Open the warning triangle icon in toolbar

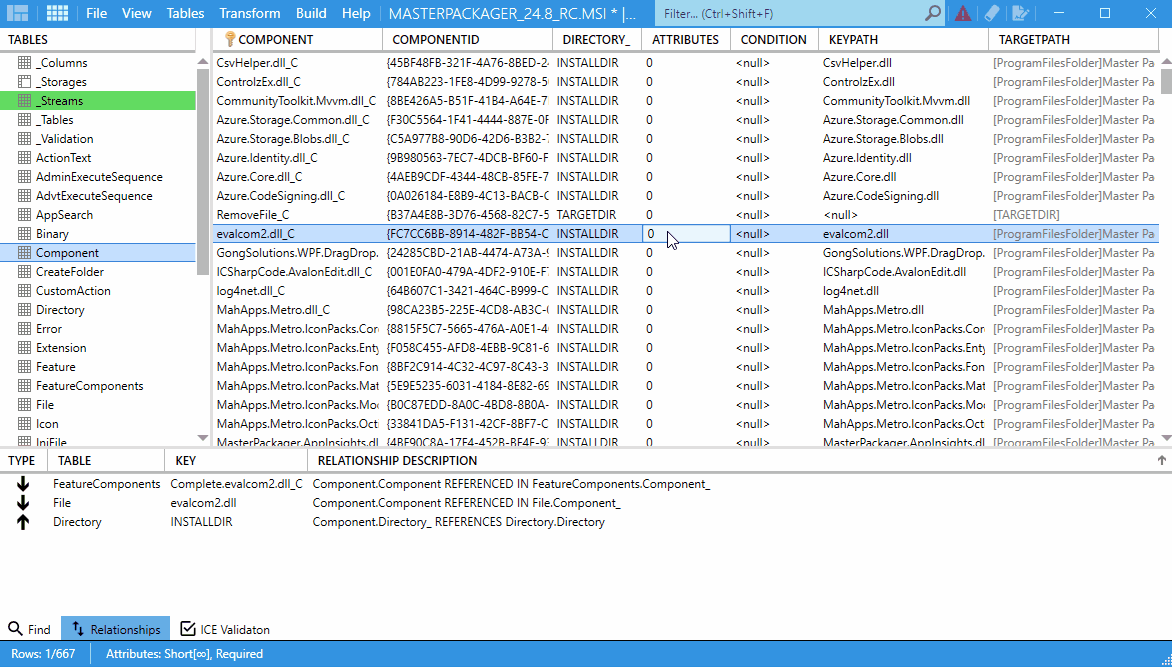pos(960,13)
